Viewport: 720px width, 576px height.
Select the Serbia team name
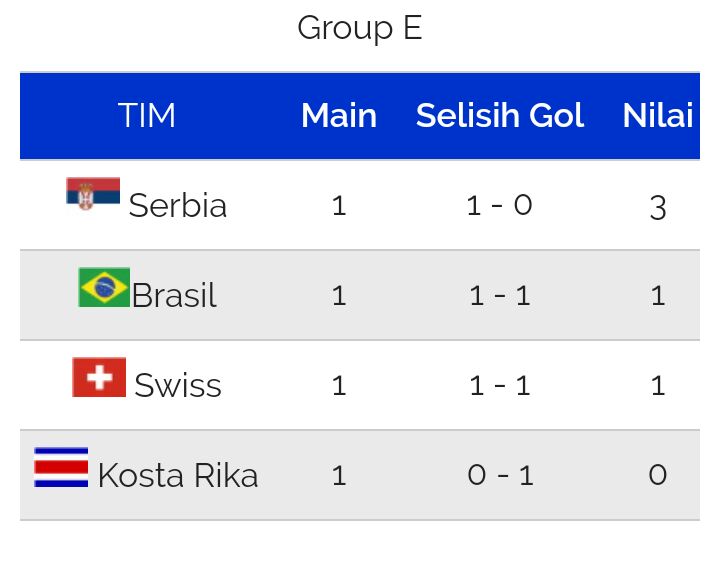178,205
